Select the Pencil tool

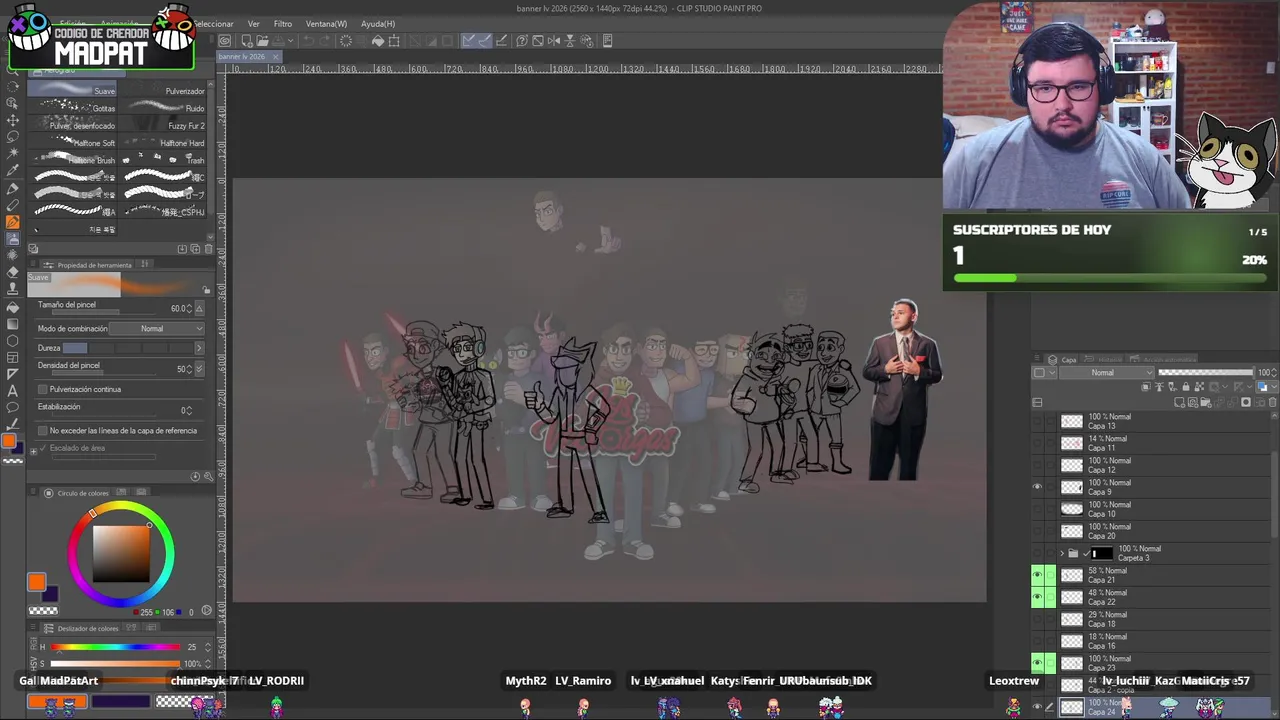tap(12, 205)
